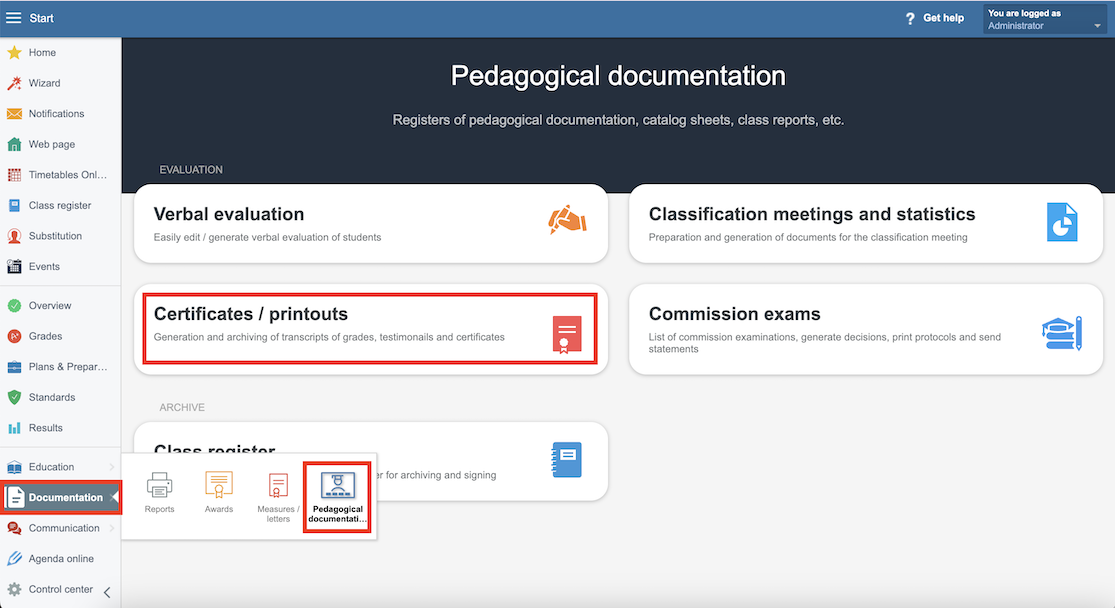Open the Commission exams card title
Screen dimensions: 1115x608
pos(734,314)
